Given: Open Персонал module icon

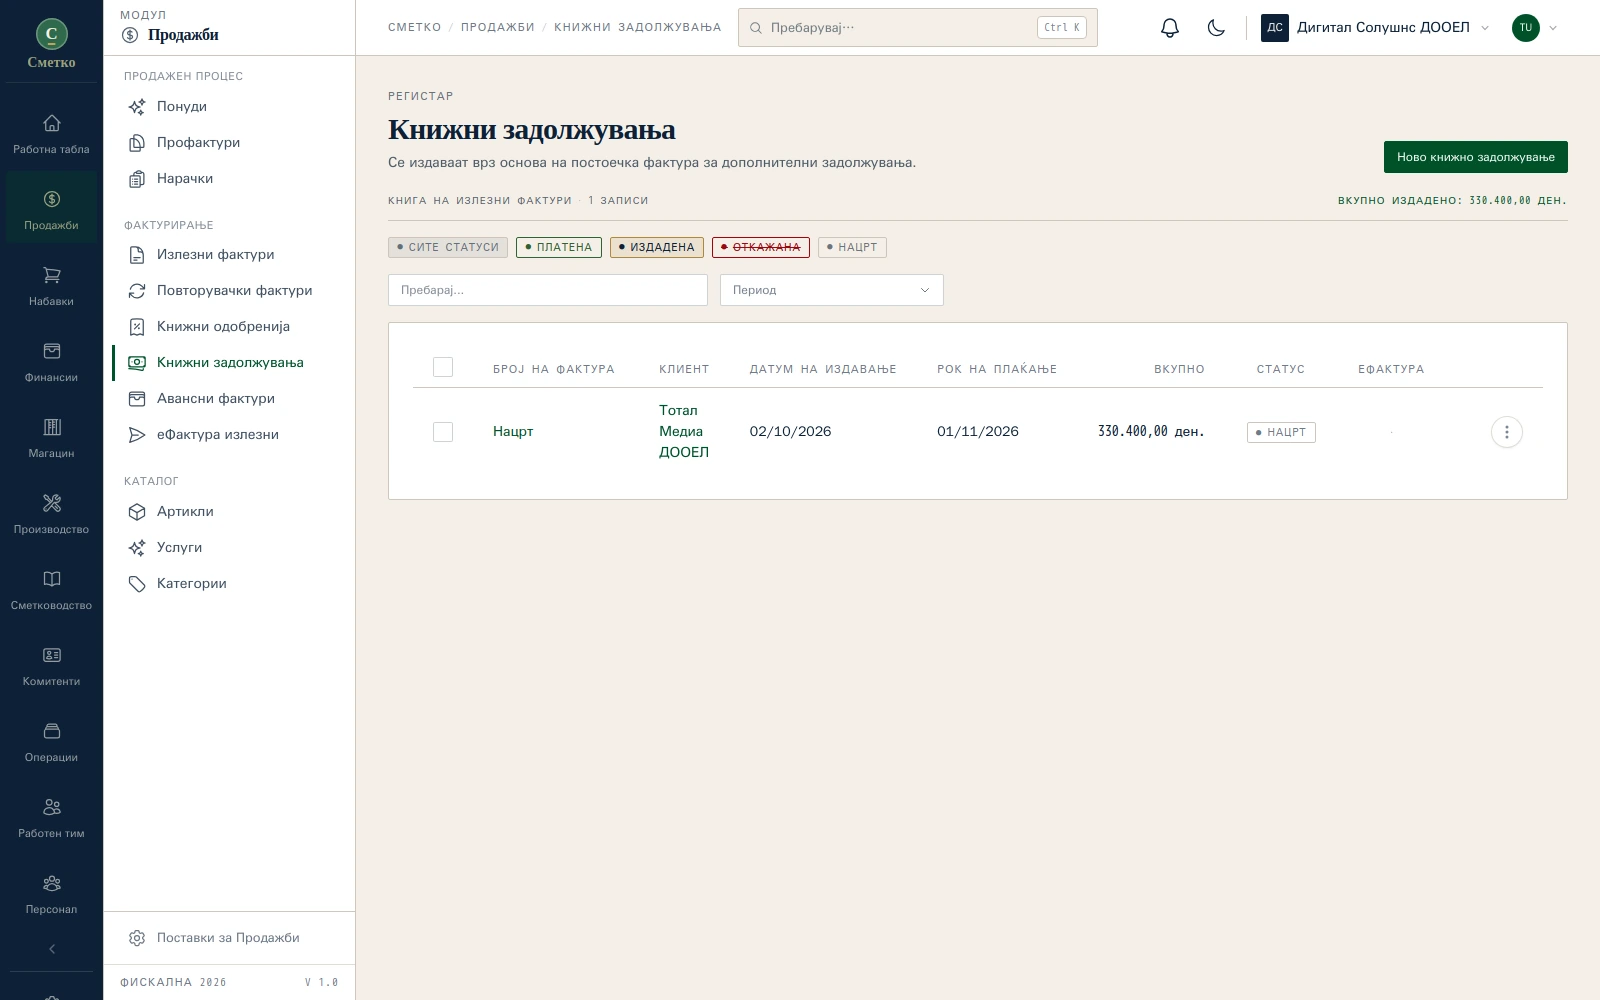Looking at the screenshot, I should point(51,894).
